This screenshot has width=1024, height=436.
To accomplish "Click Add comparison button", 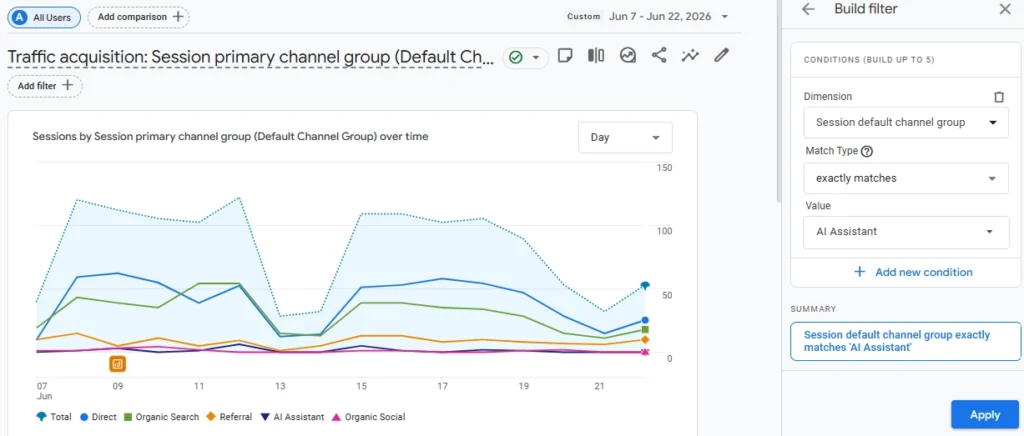I will pos(138,18).
